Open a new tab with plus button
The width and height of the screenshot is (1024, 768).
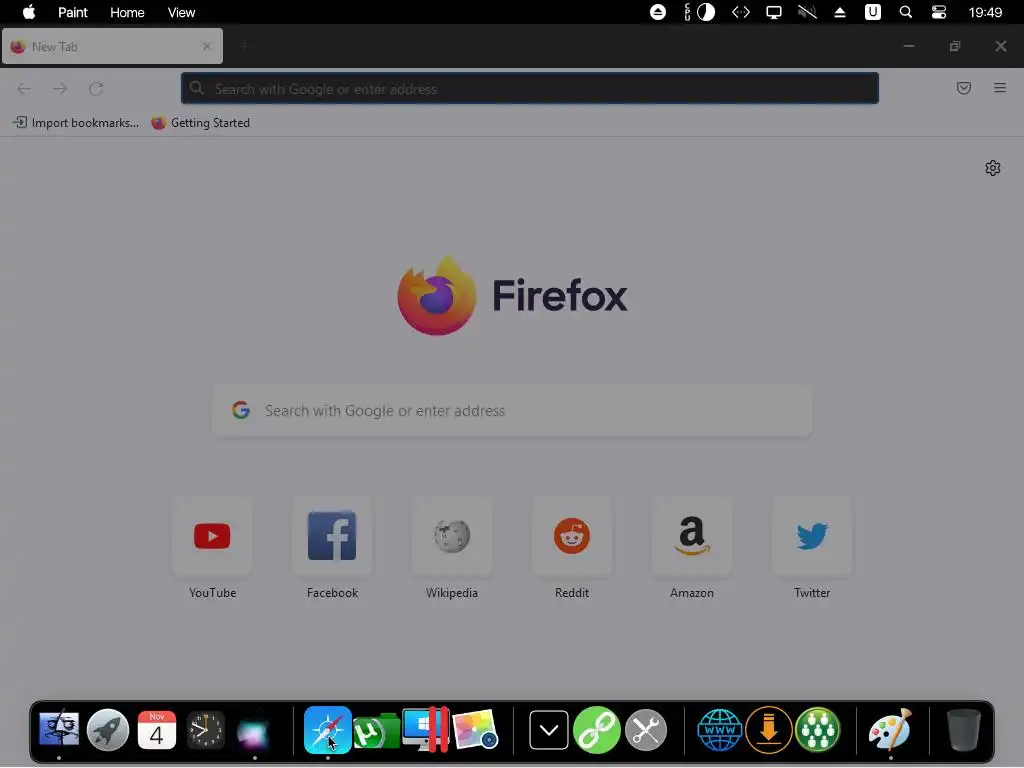pos(245,46)
